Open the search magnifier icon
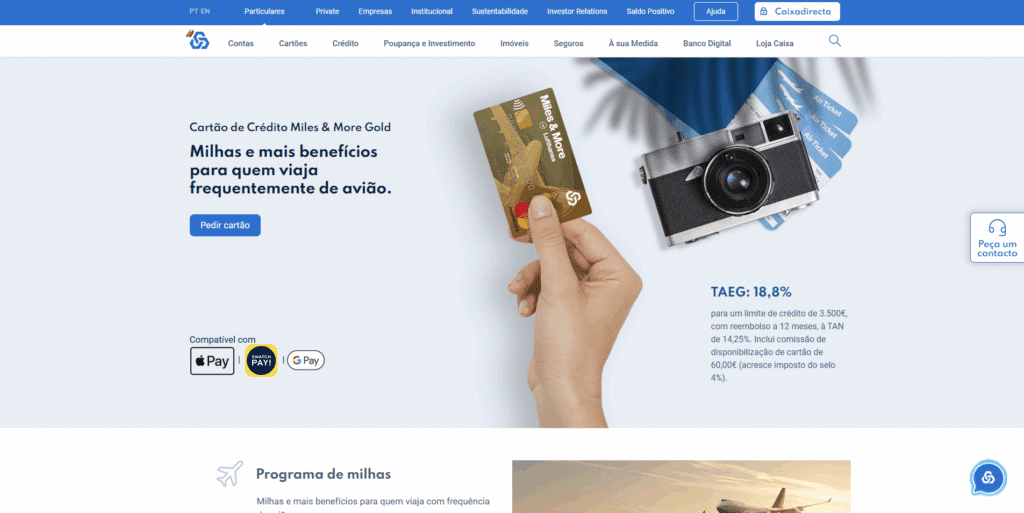 835,41
